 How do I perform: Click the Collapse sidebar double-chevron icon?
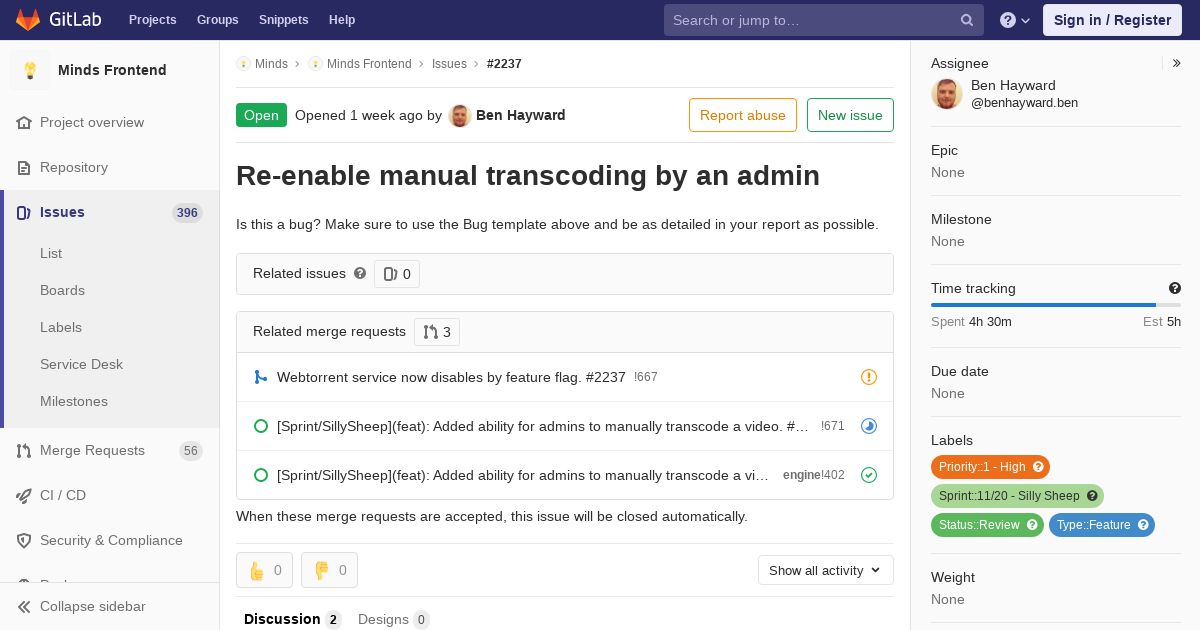(x=24, y=607)
